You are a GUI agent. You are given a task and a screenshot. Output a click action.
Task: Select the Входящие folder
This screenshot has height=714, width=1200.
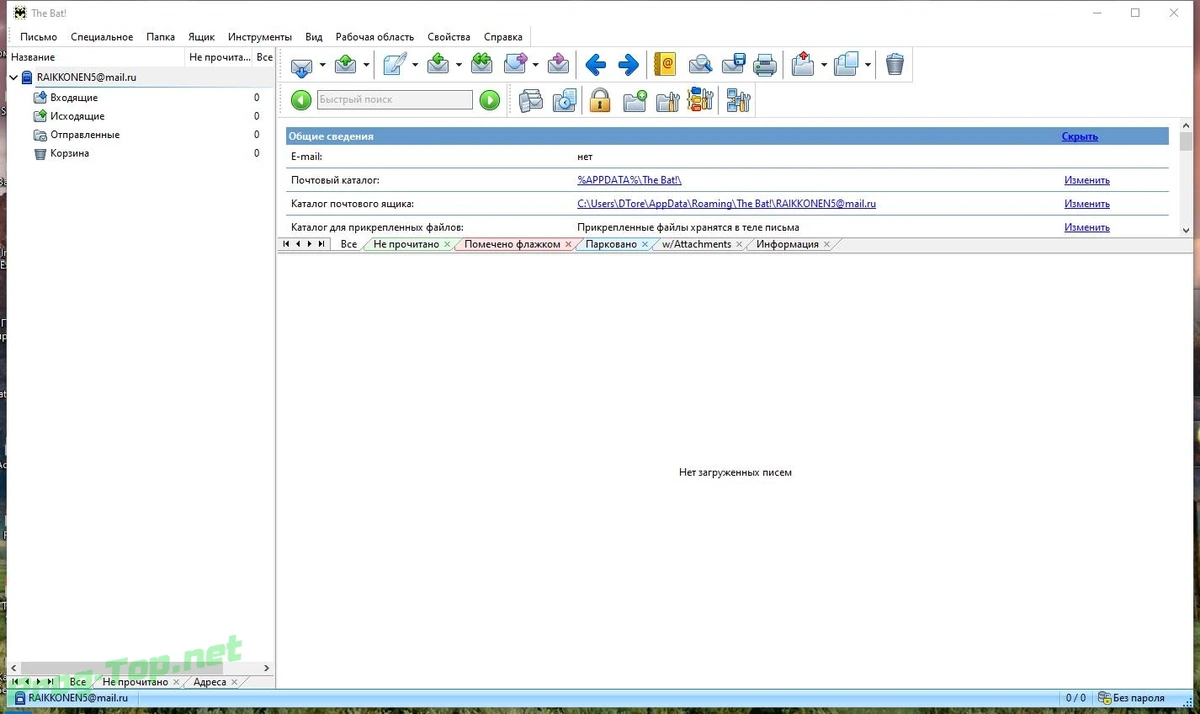point(74,98)
